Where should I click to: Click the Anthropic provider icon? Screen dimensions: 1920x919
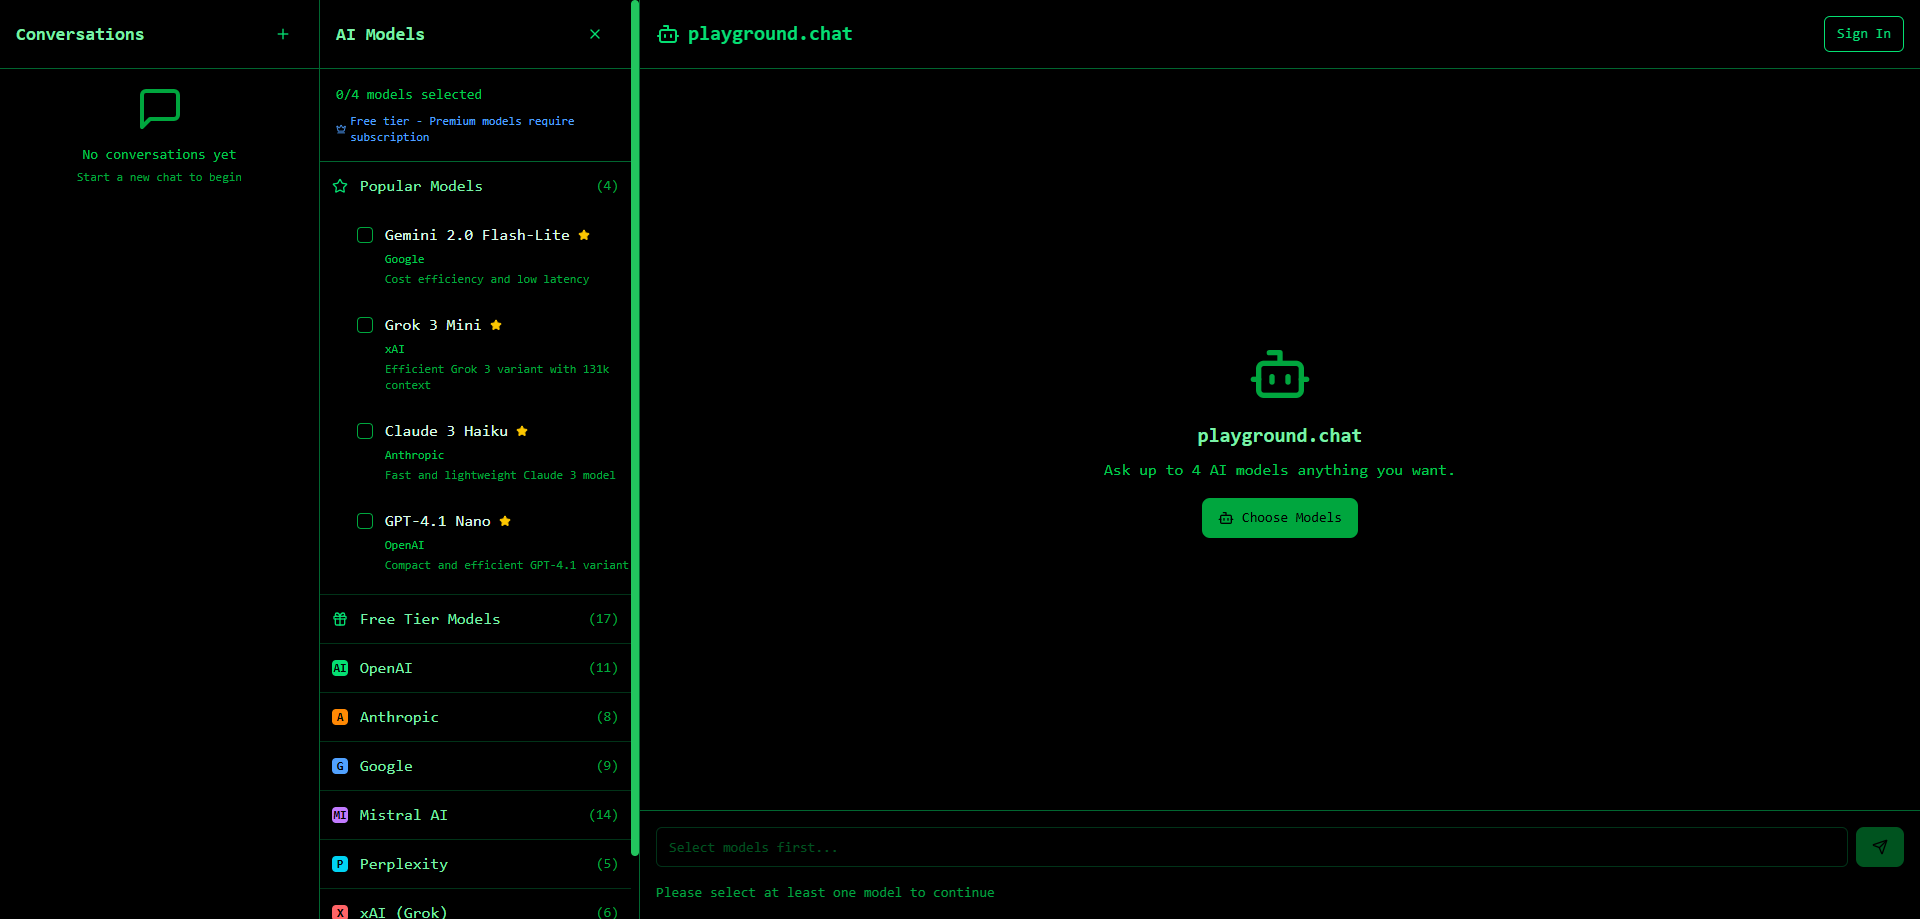pos(340,717)
